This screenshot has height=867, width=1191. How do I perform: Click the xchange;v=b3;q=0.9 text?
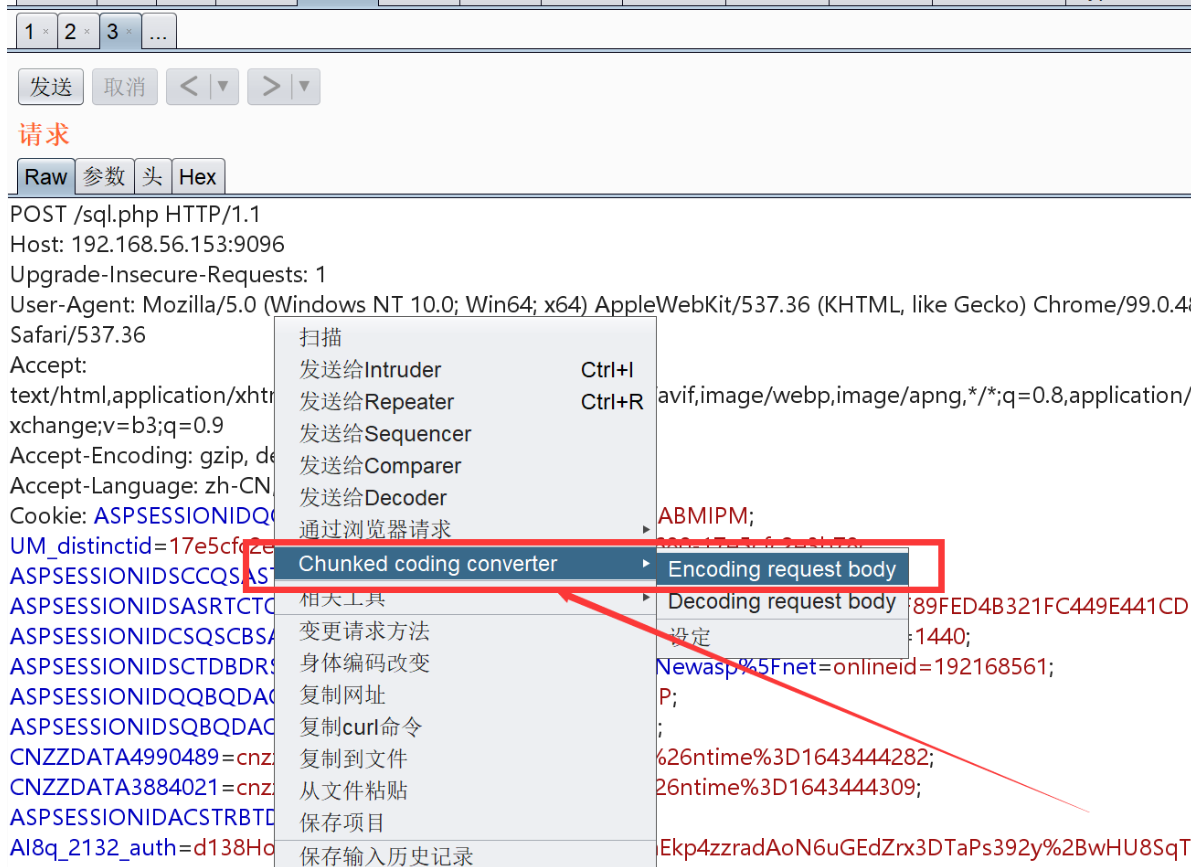[117, 426]
